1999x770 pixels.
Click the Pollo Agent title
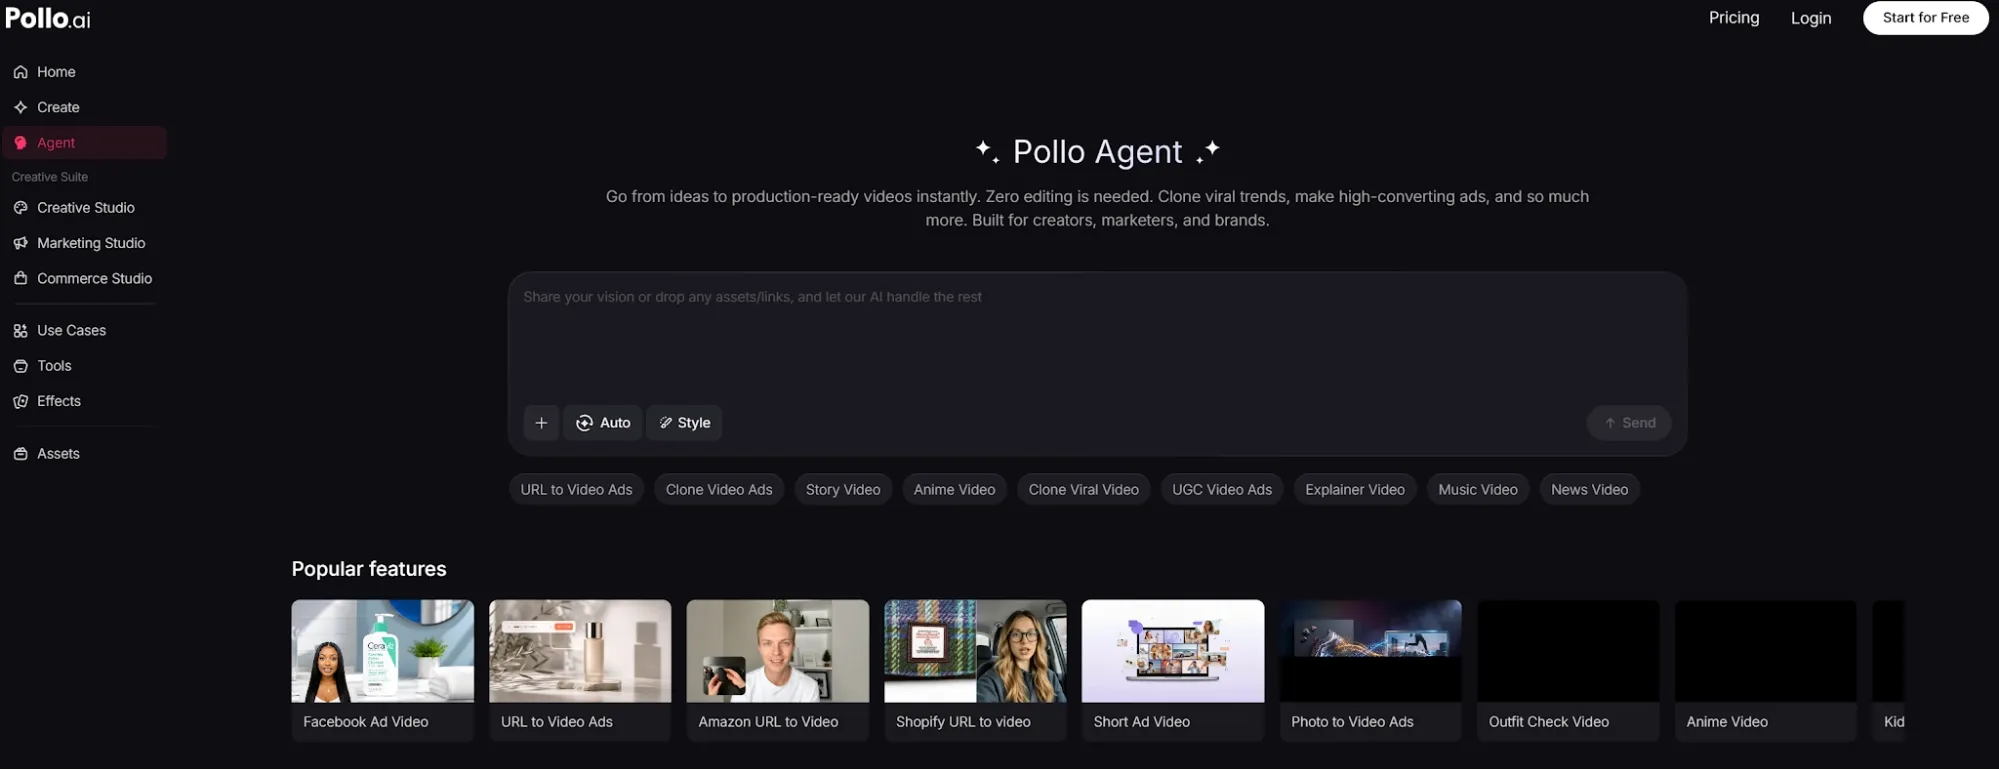(1097, 152)
